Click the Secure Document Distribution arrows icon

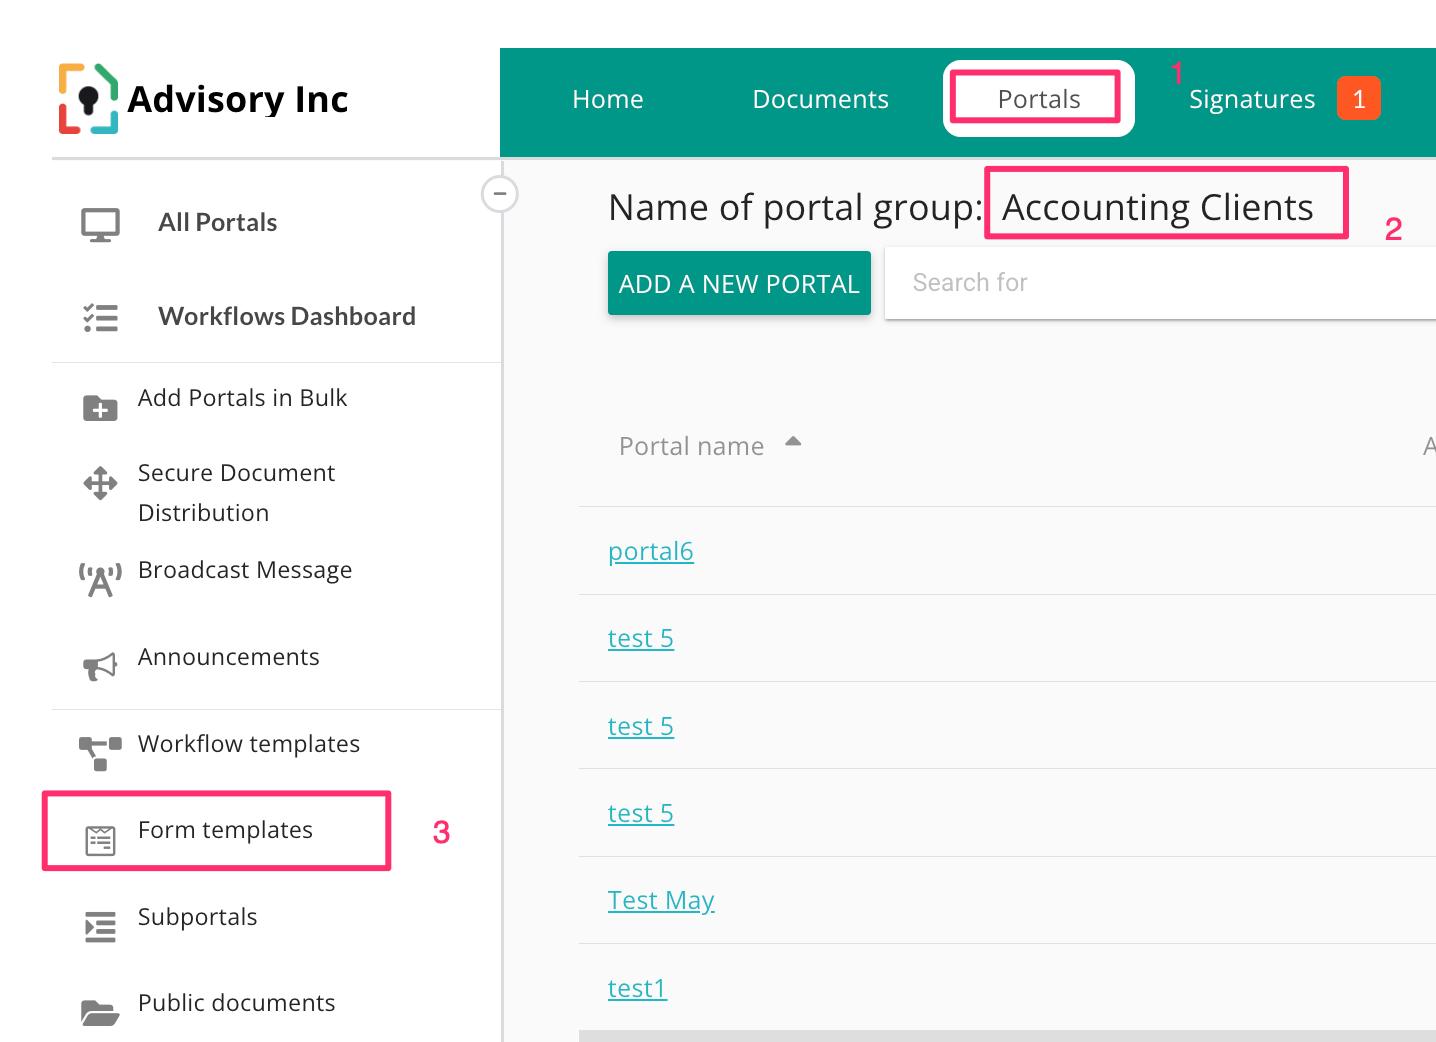[x=100, y=483]
